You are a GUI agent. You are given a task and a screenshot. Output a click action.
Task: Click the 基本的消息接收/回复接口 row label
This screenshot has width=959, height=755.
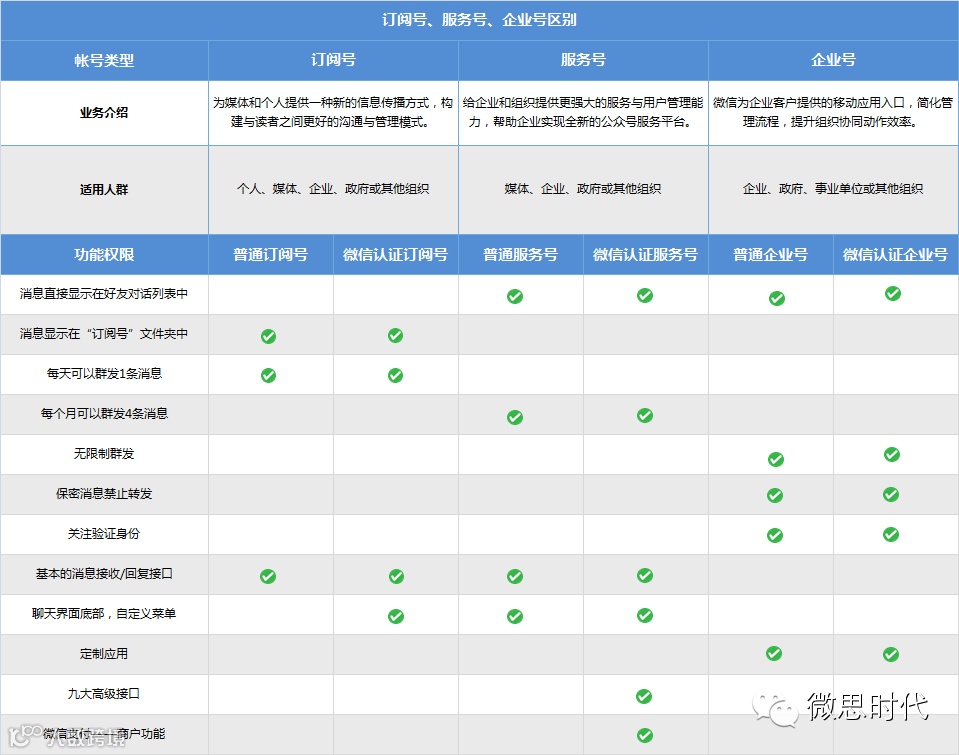coord(104,573)
